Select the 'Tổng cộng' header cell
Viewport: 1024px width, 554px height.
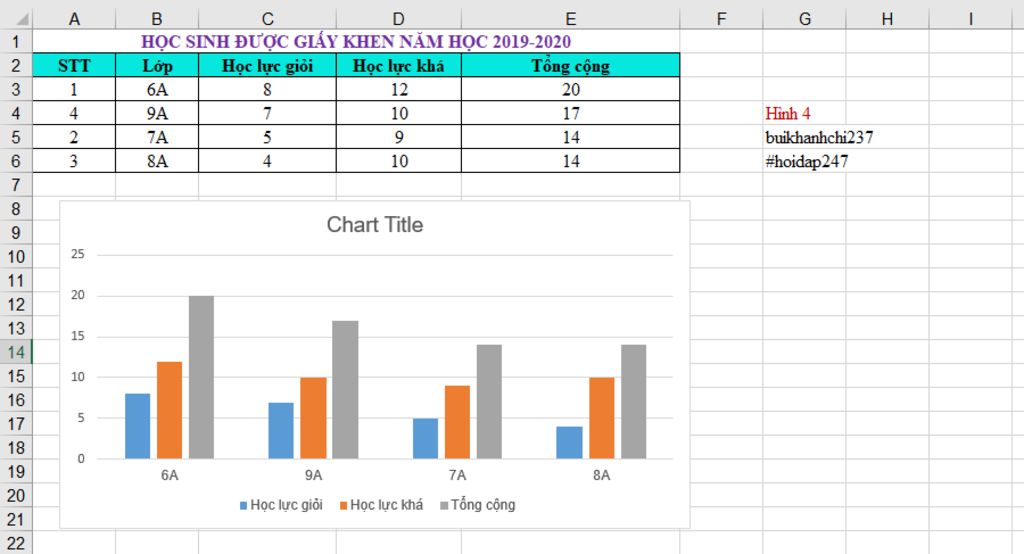tap(570, 65)
